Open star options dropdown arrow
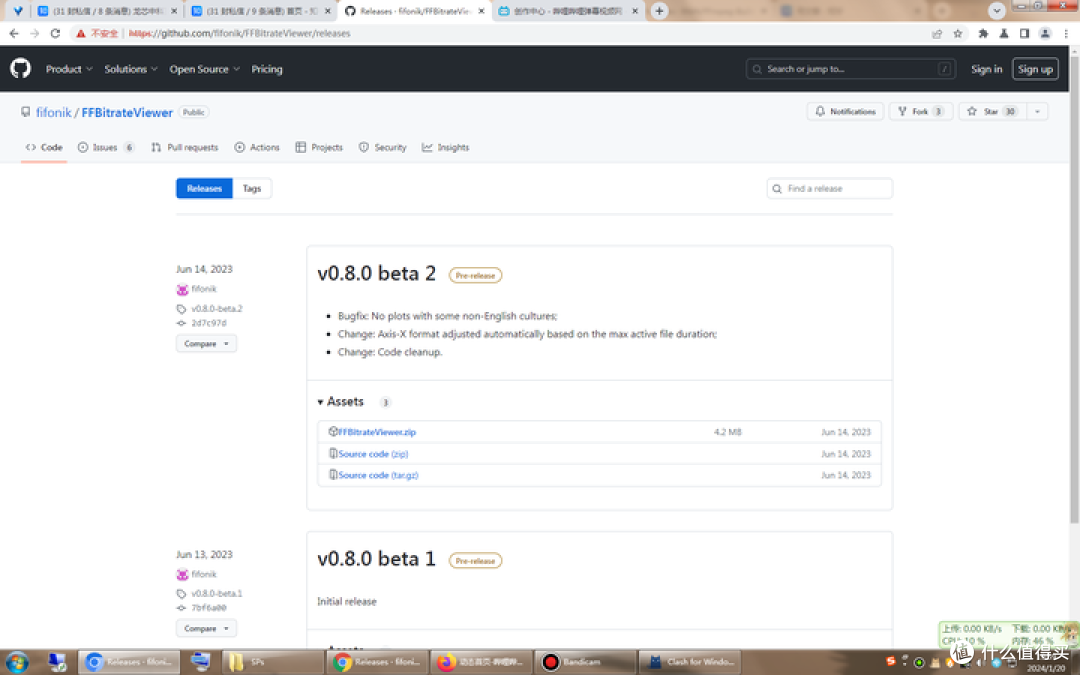 coord(1037,112)
